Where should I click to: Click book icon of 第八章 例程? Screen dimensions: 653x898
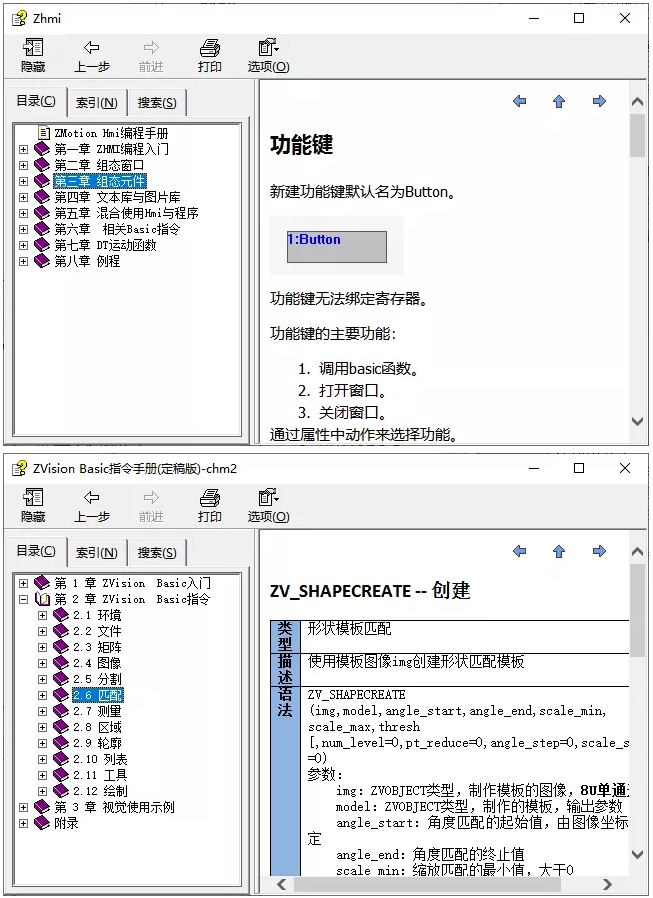(42, 261)
